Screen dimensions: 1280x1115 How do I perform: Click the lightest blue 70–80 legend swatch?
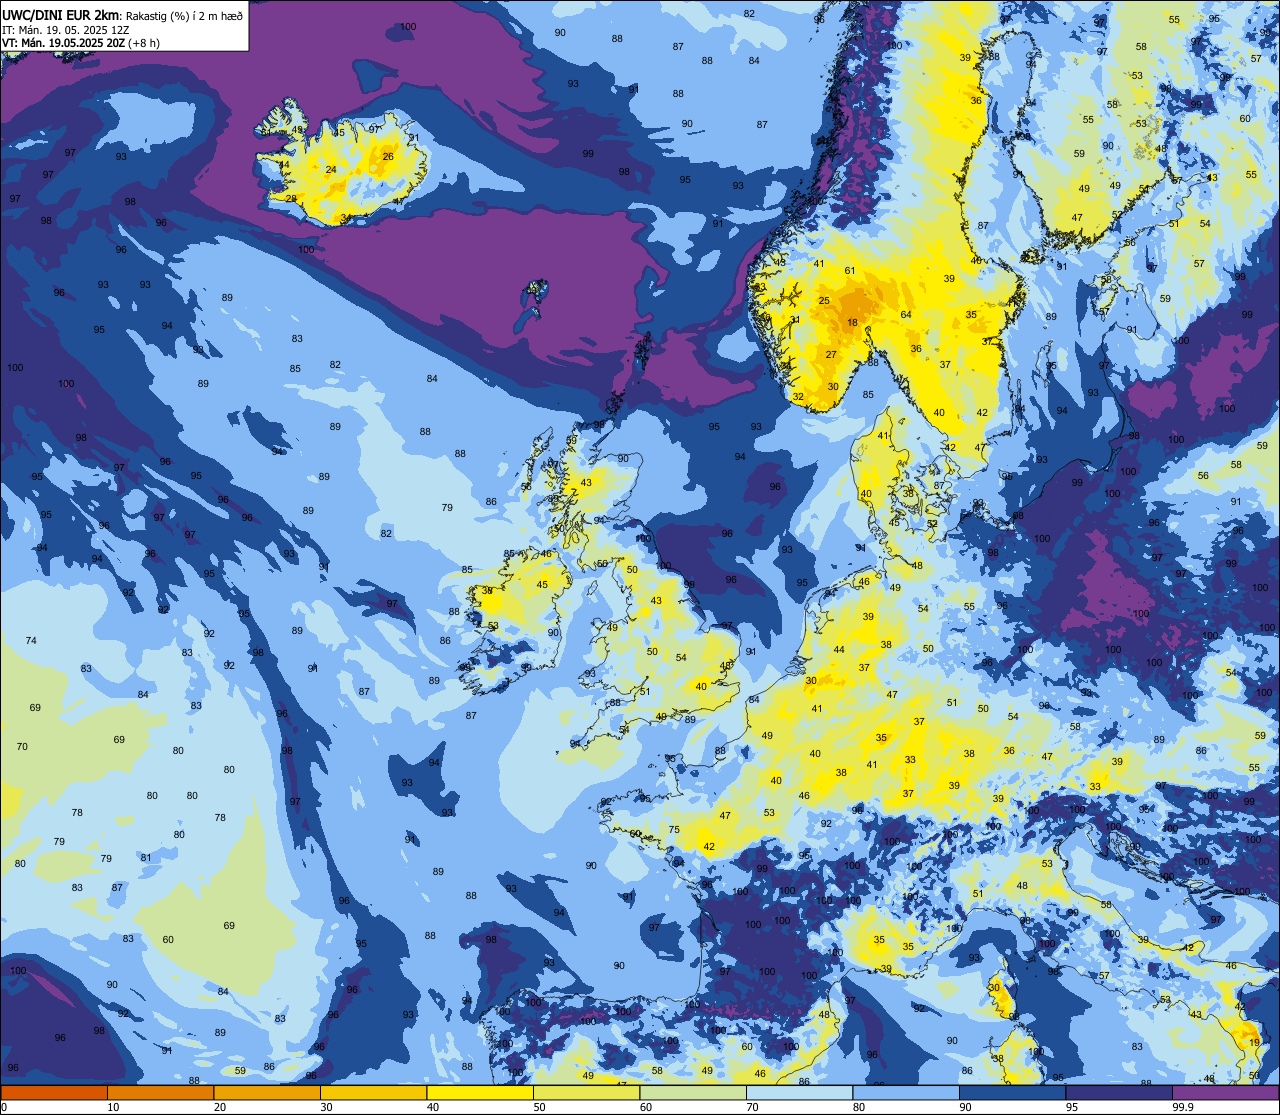(x=799, y=1092)
